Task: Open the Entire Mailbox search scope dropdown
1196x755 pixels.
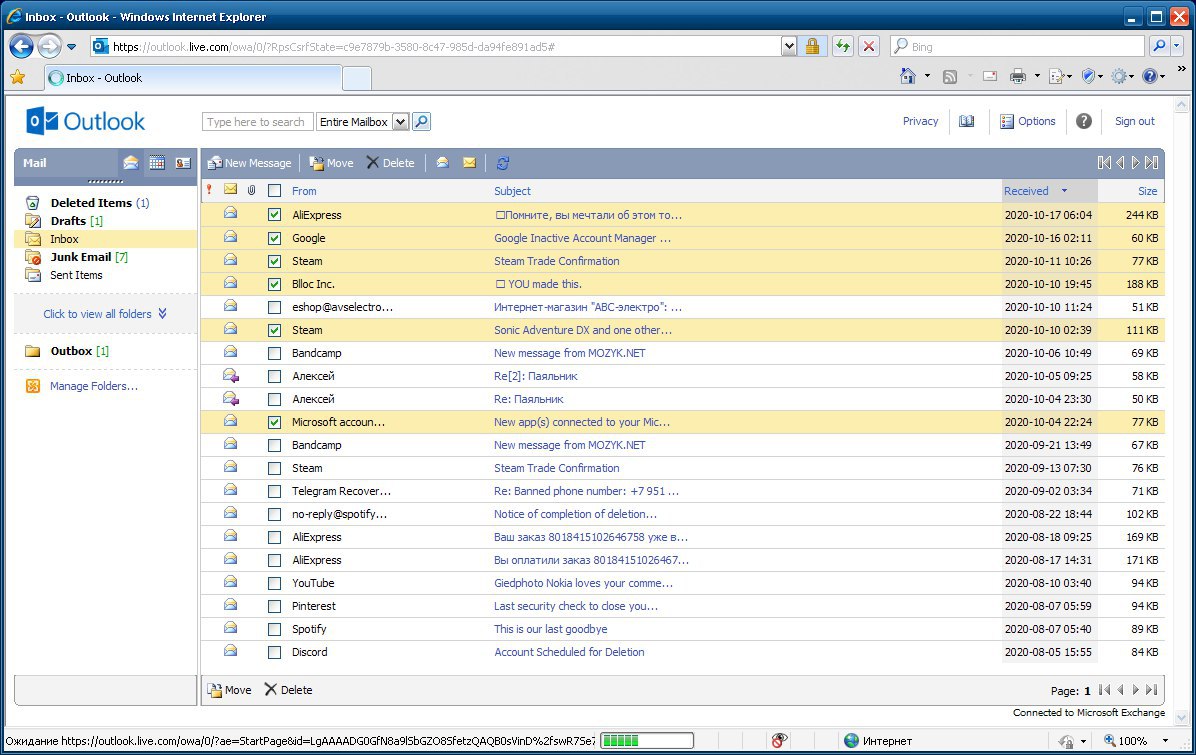Action: [x=400, y=122]
